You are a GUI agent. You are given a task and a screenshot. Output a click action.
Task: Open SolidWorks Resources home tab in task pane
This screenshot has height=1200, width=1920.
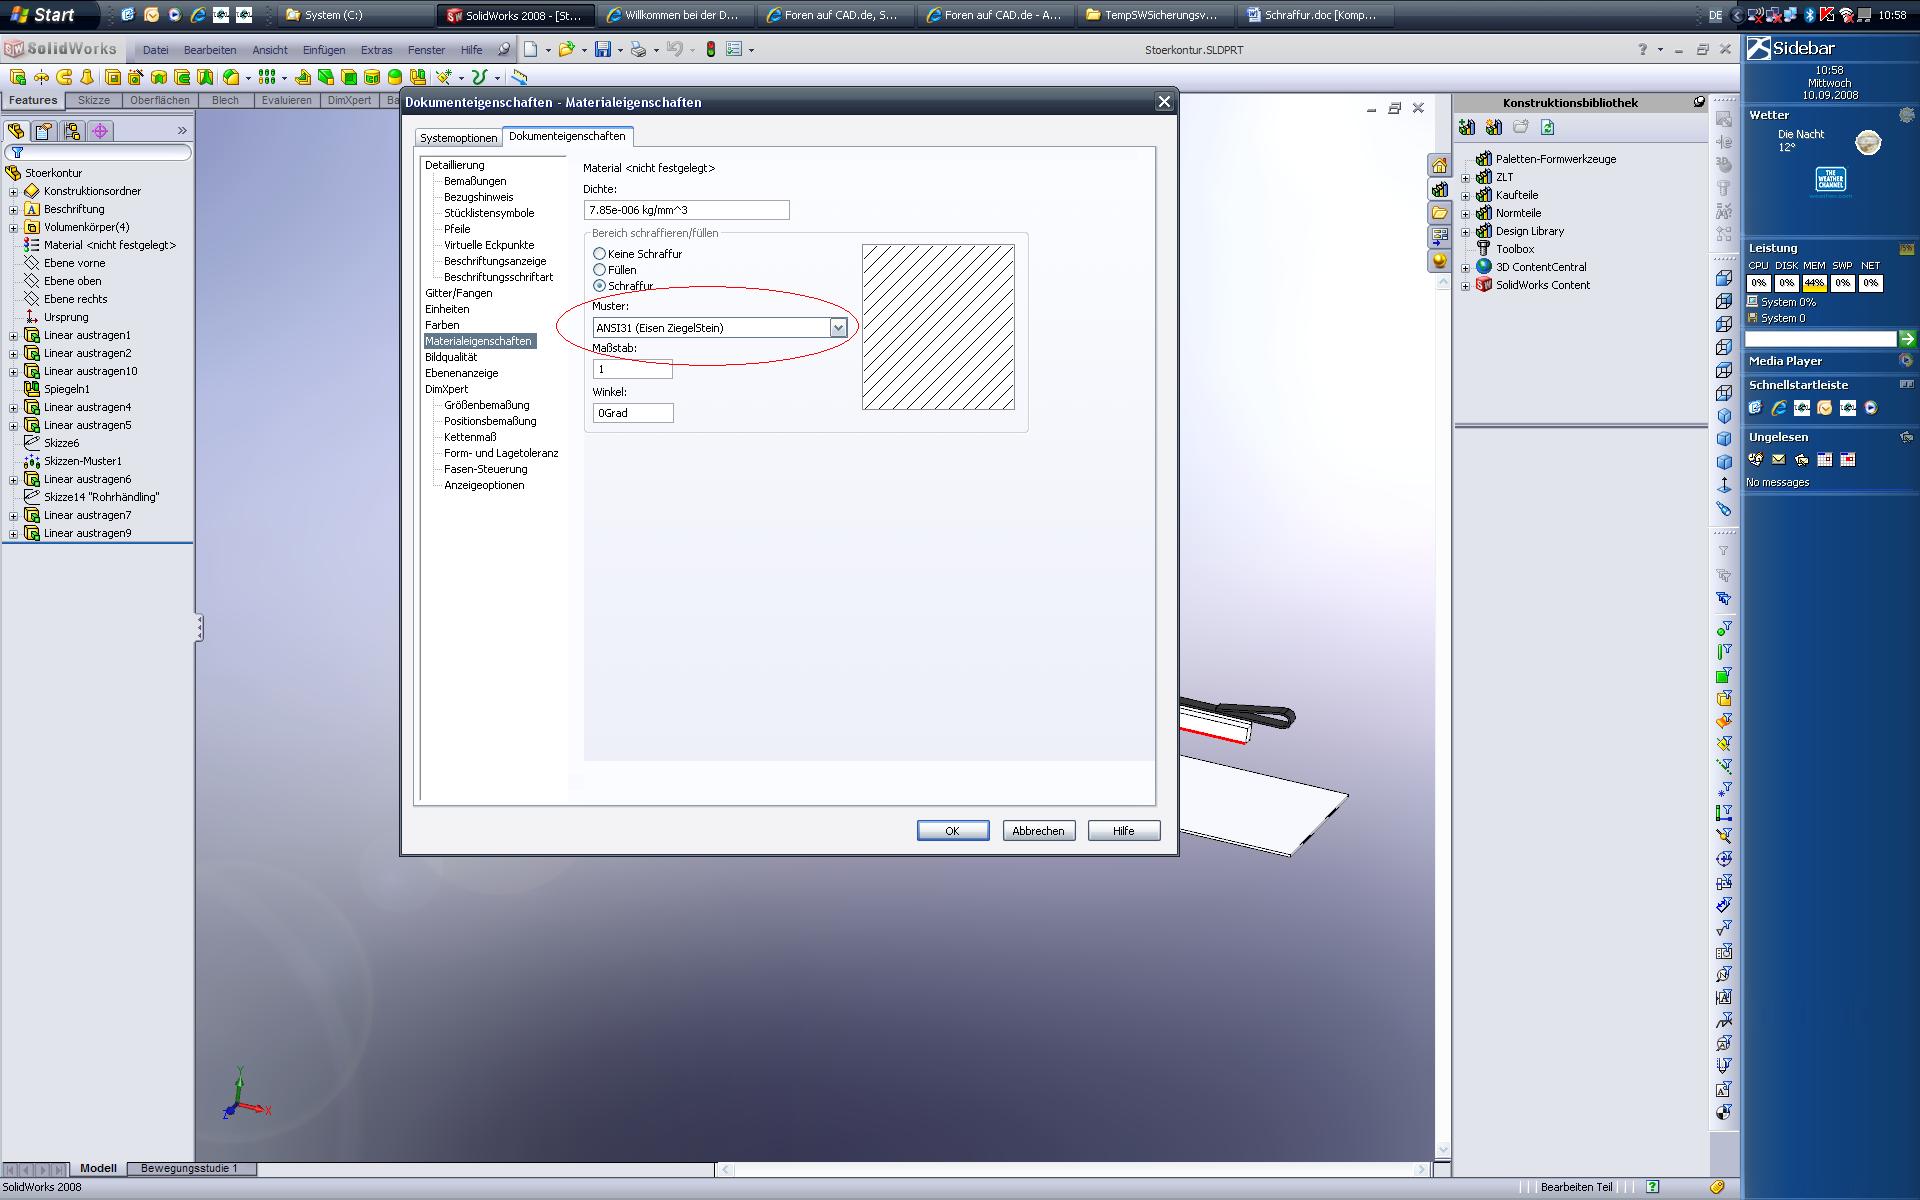1439,165
